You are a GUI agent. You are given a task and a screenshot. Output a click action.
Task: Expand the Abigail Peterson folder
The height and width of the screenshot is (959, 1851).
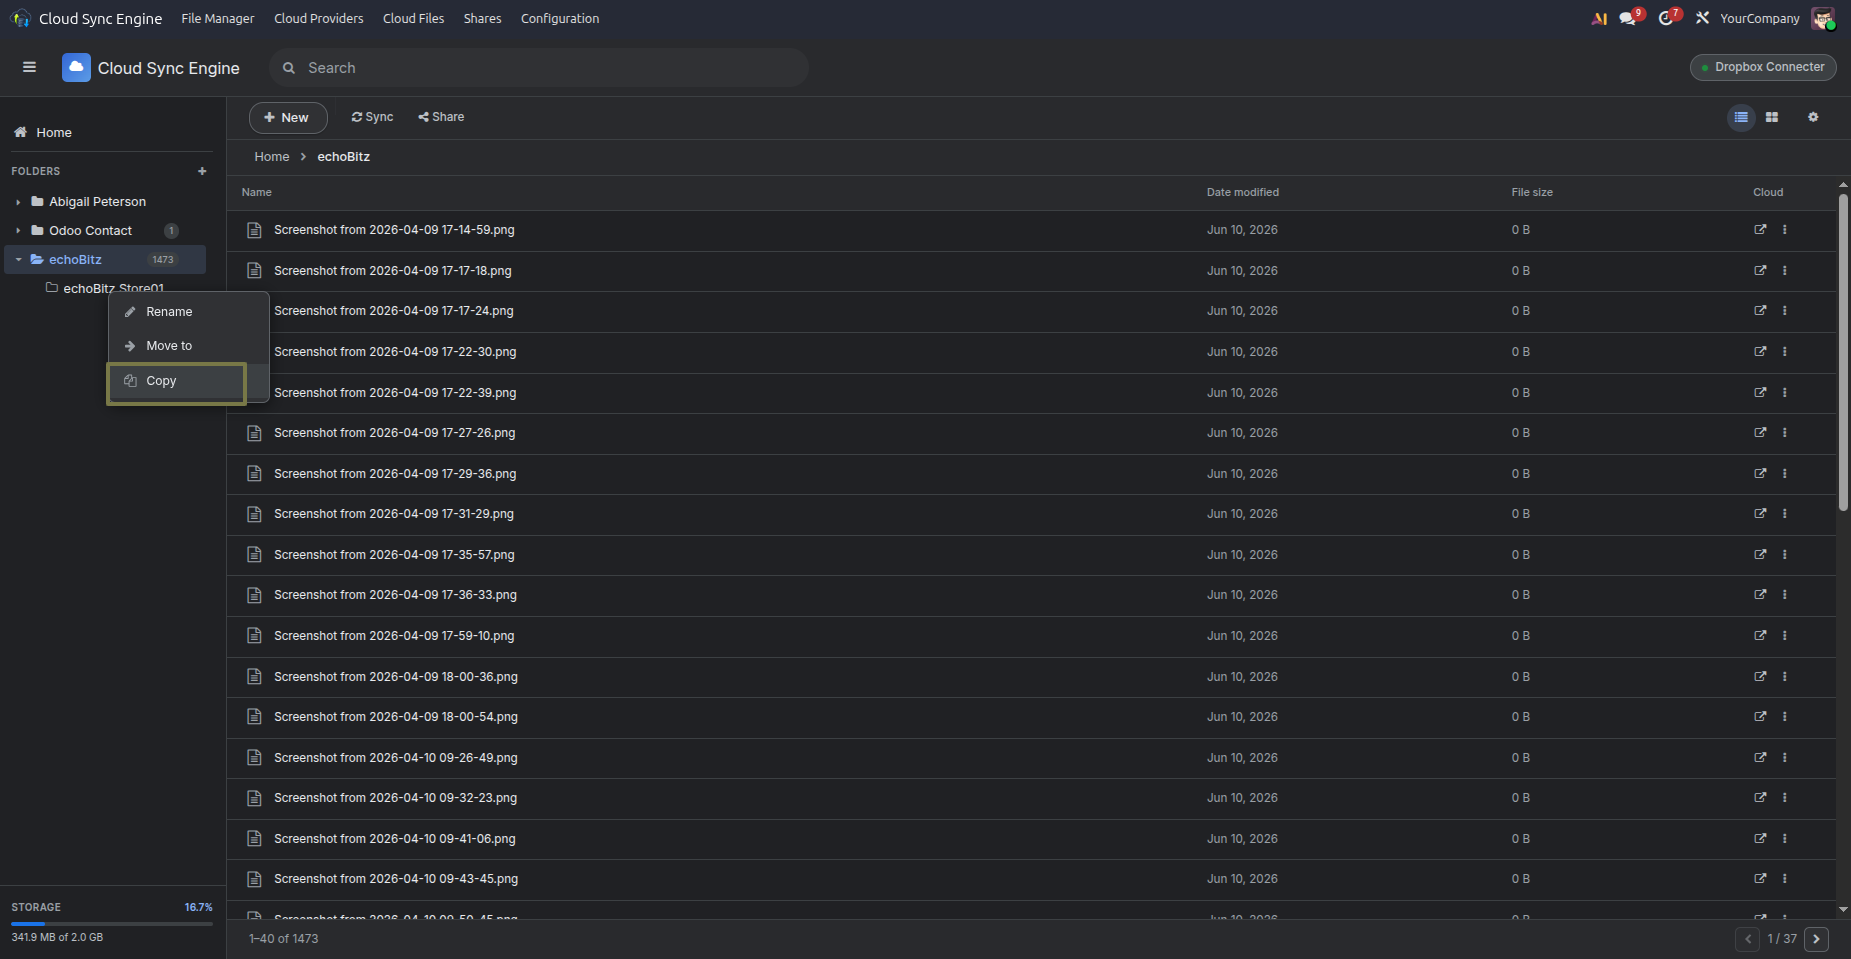(18, 202)
